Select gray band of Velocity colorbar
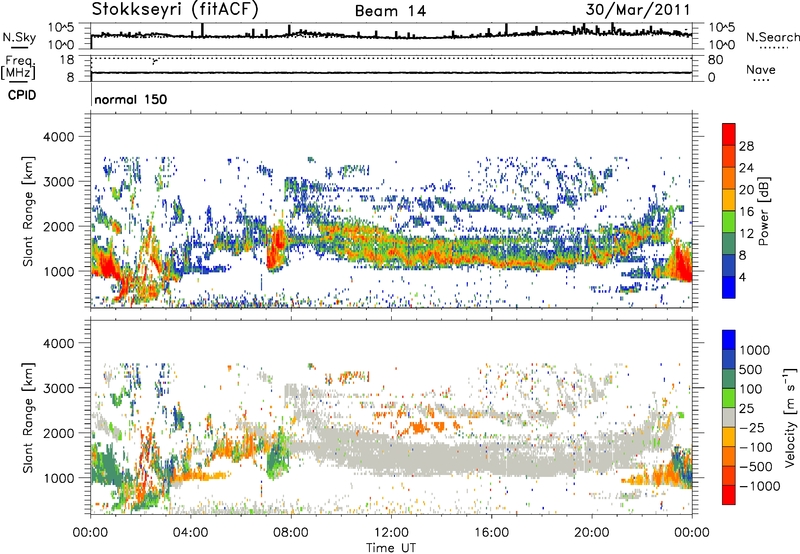Image resolution: width=800 pixels, height=554 pixels. (x=729, y=417)
